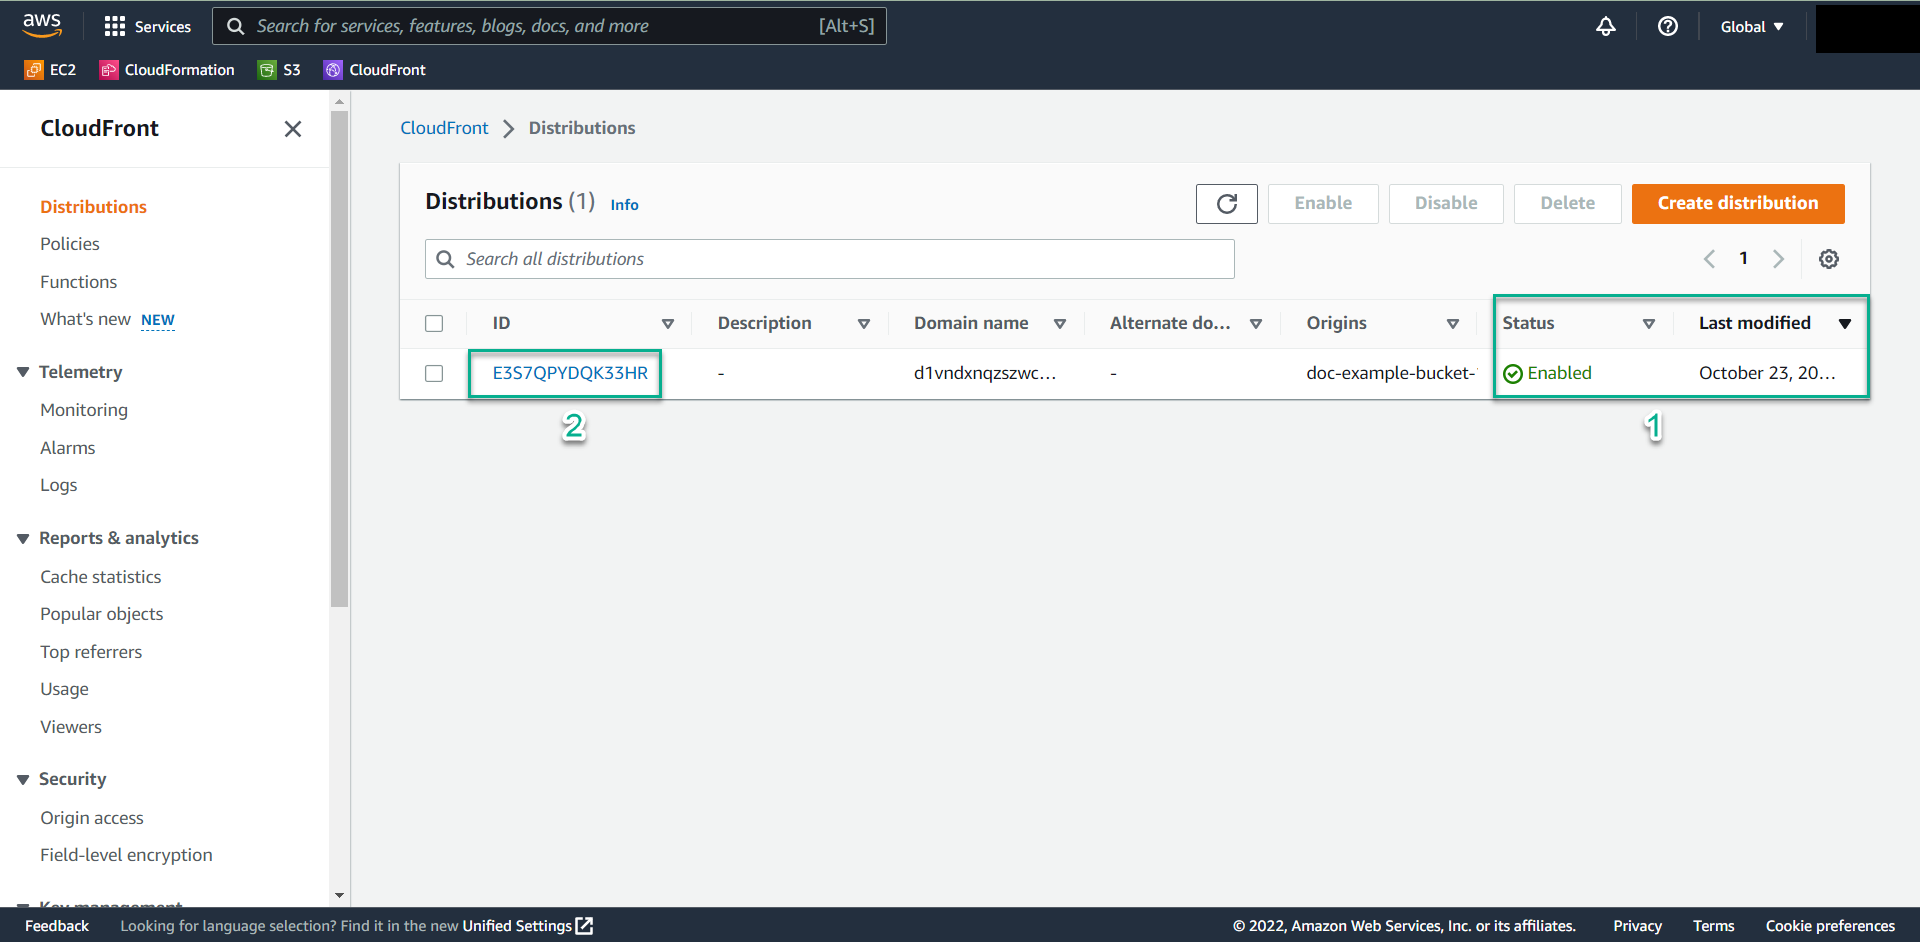Open table preferences gear icon

coord(1828,259)
